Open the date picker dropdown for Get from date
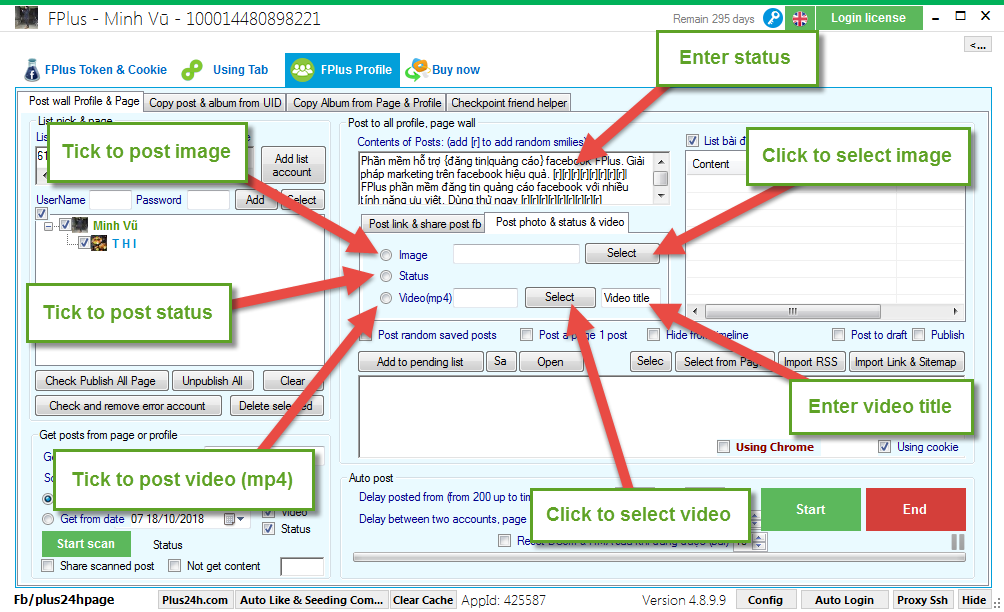This screenshot has width=1004, height=612. [234, 519]
